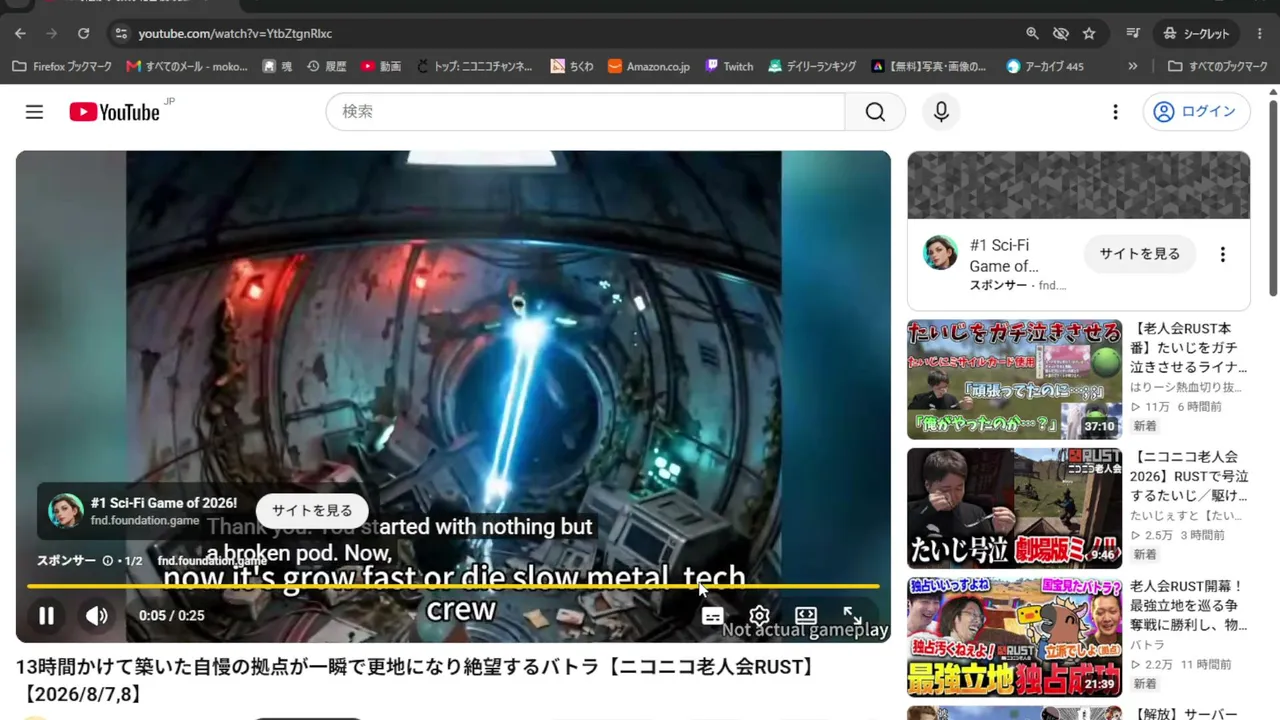Open the すべてのメール bookmark
The width and height of the screenshot is (1280, 720).
[x=187, y=66]
